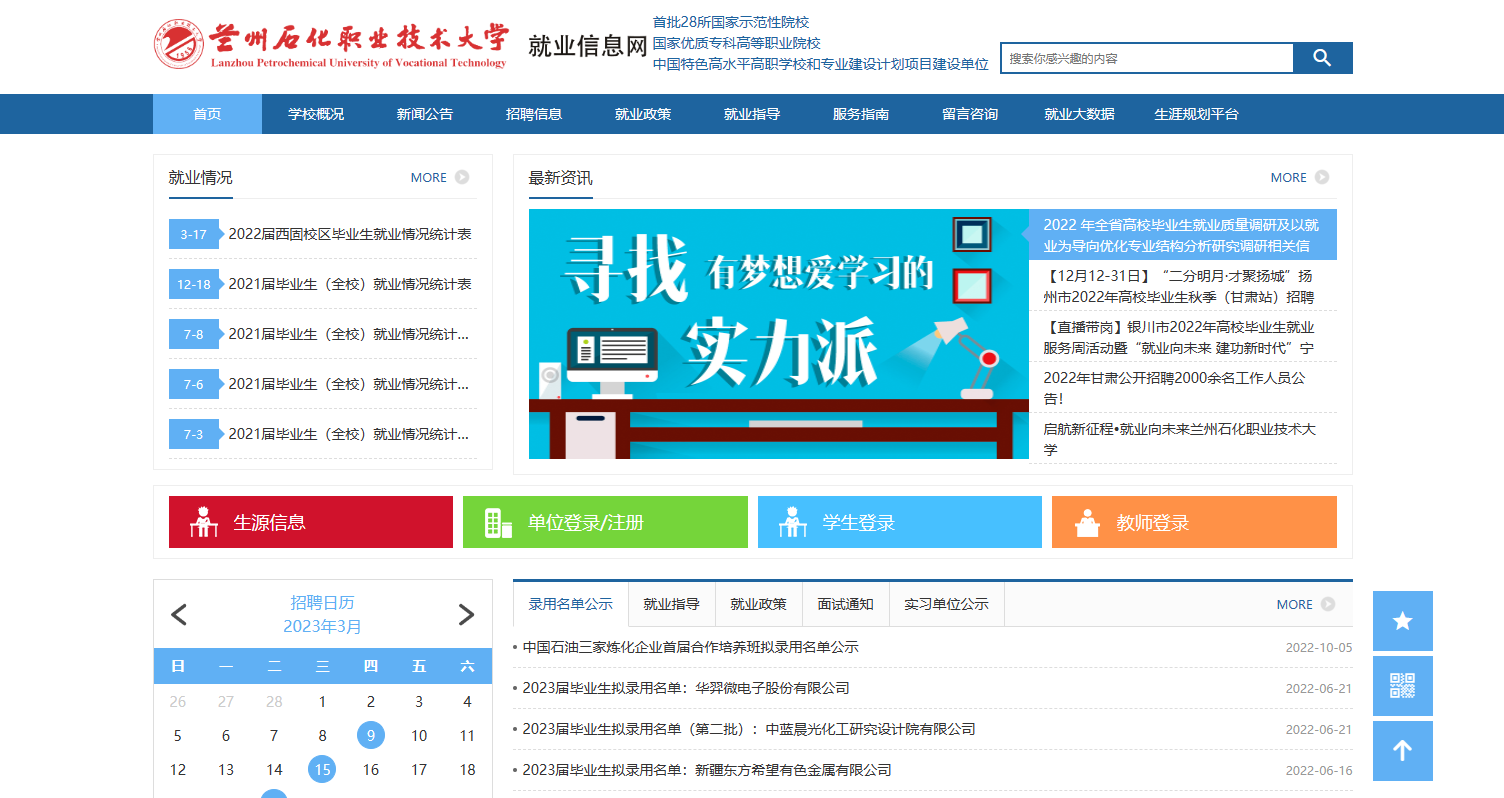Advance calendar to next month
This screenshot has width=1504, height=798.
coord(466,615)
